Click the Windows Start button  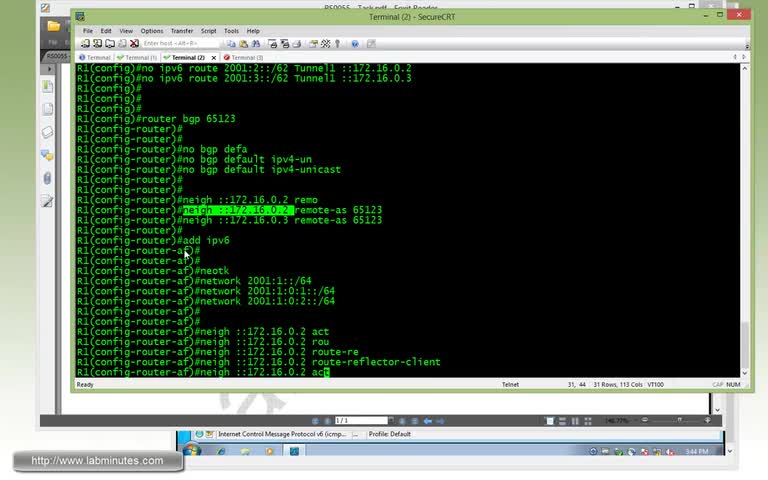click(192, 450)
